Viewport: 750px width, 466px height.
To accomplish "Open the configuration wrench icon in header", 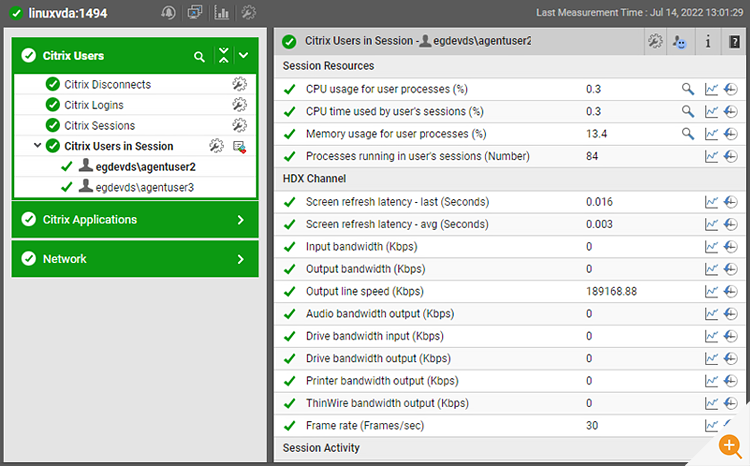I will point(248,12).
